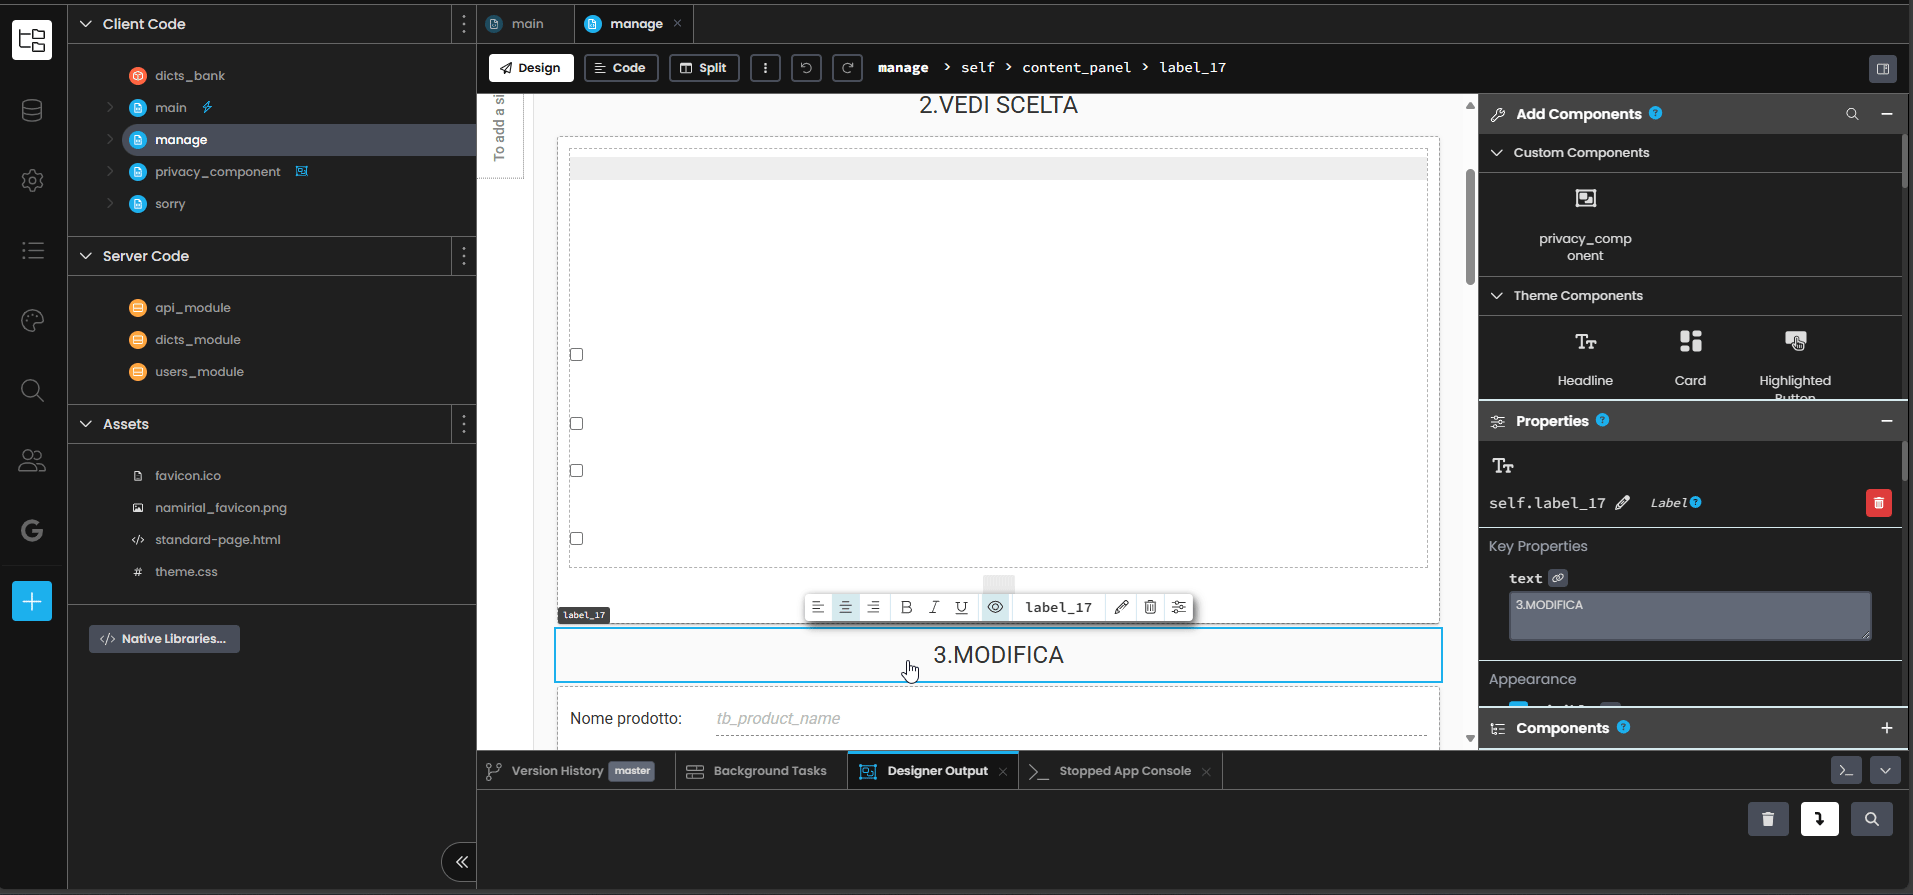Tick the last checkbox in the panel

click(576, 538)
